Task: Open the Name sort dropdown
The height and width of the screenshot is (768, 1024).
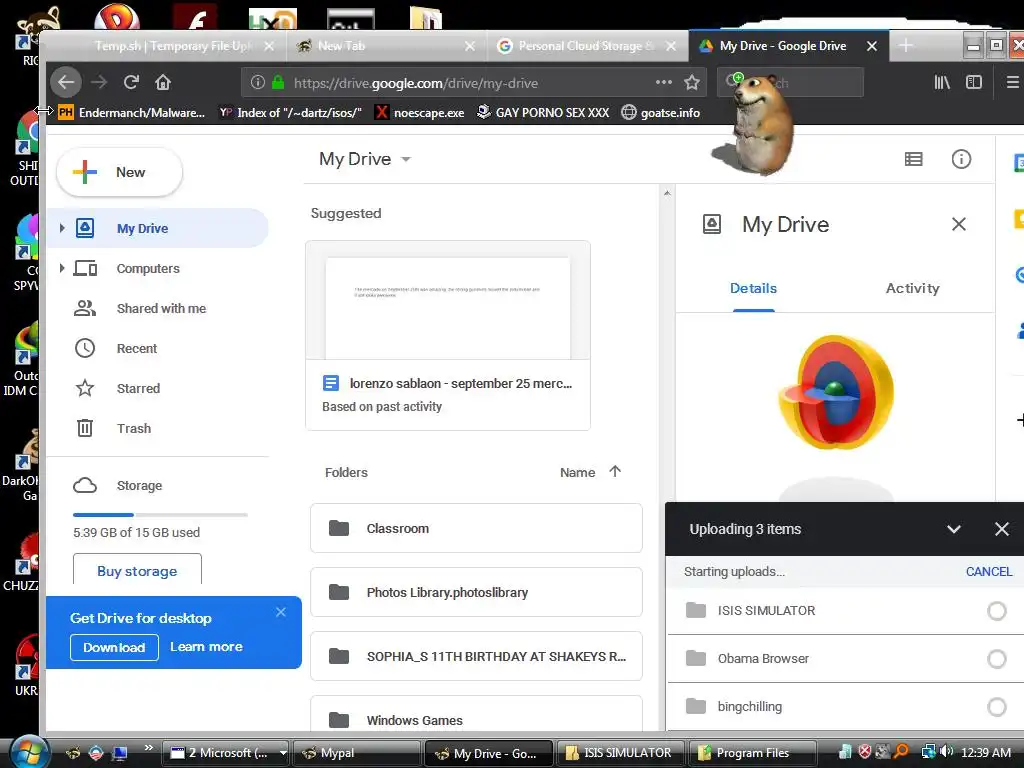Action: click(577, 472)
